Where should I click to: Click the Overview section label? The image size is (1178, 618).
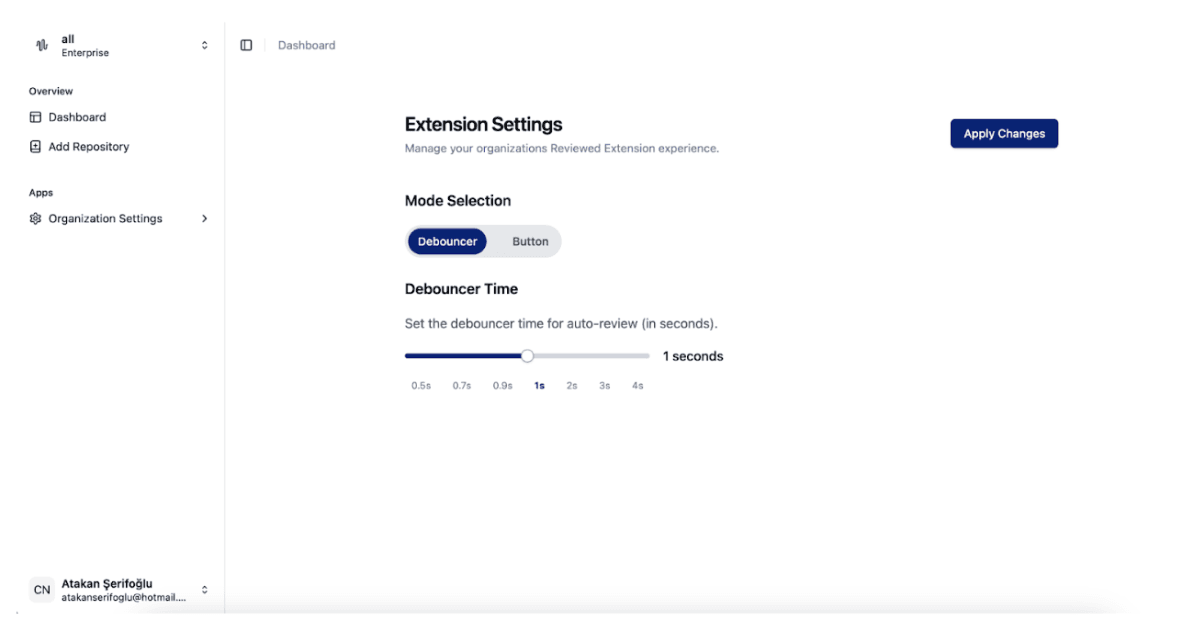click(x=51, y=91)
